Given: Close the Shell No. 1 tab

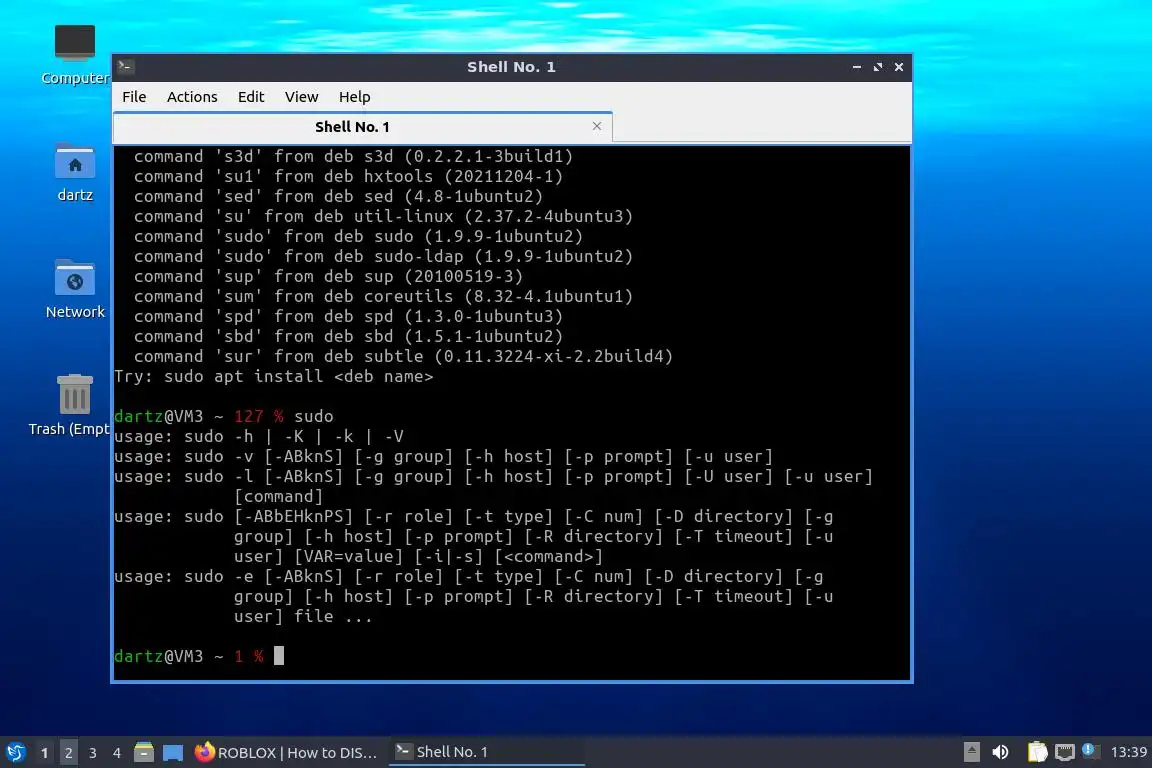Looking at the screenshot, I should point(597,126).
